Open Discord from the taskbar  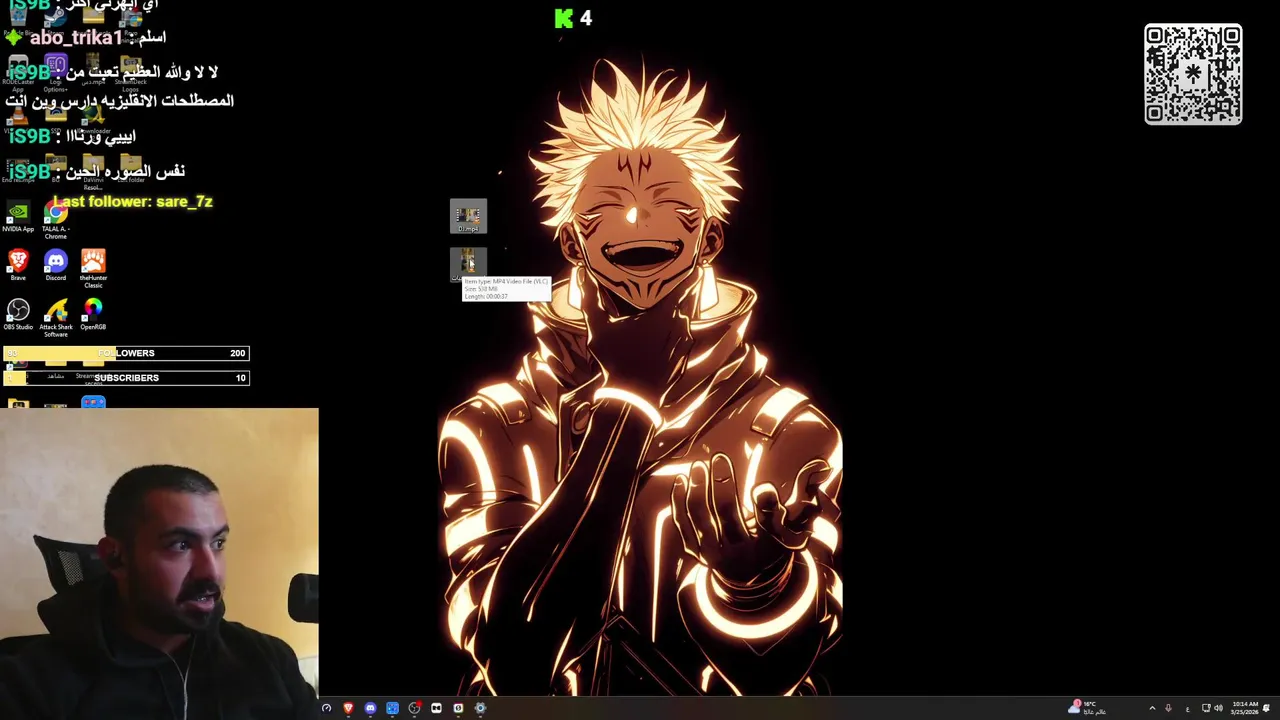[x=370, y=708]
